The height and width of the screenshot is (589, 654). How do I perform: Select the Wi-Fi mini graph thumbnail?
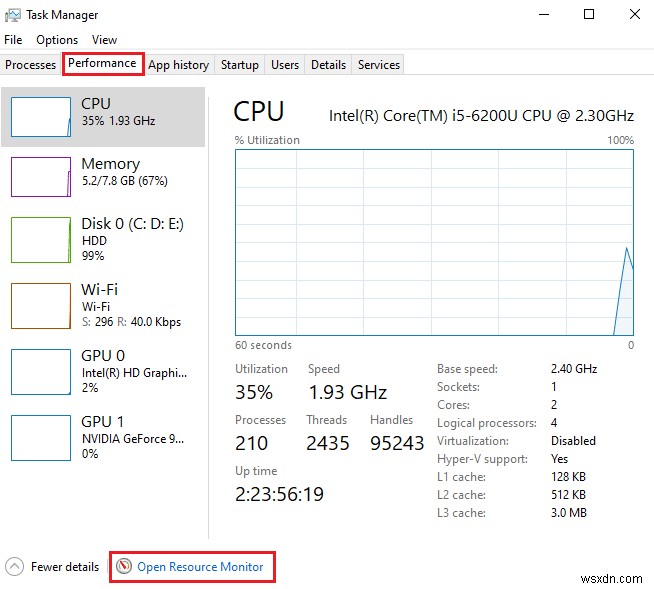pyautogui.click(x=41, y=306)
